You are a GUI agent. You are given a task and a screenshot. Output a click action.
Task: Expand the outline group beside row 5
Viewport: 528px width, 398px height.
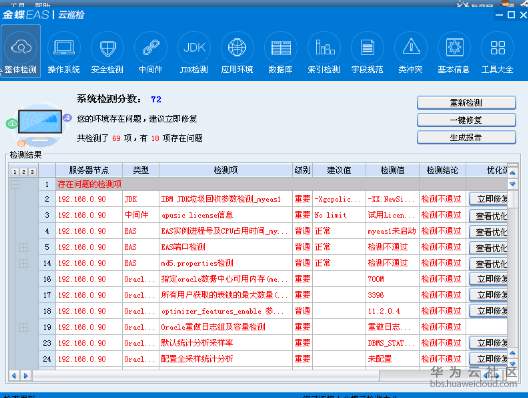23,247
